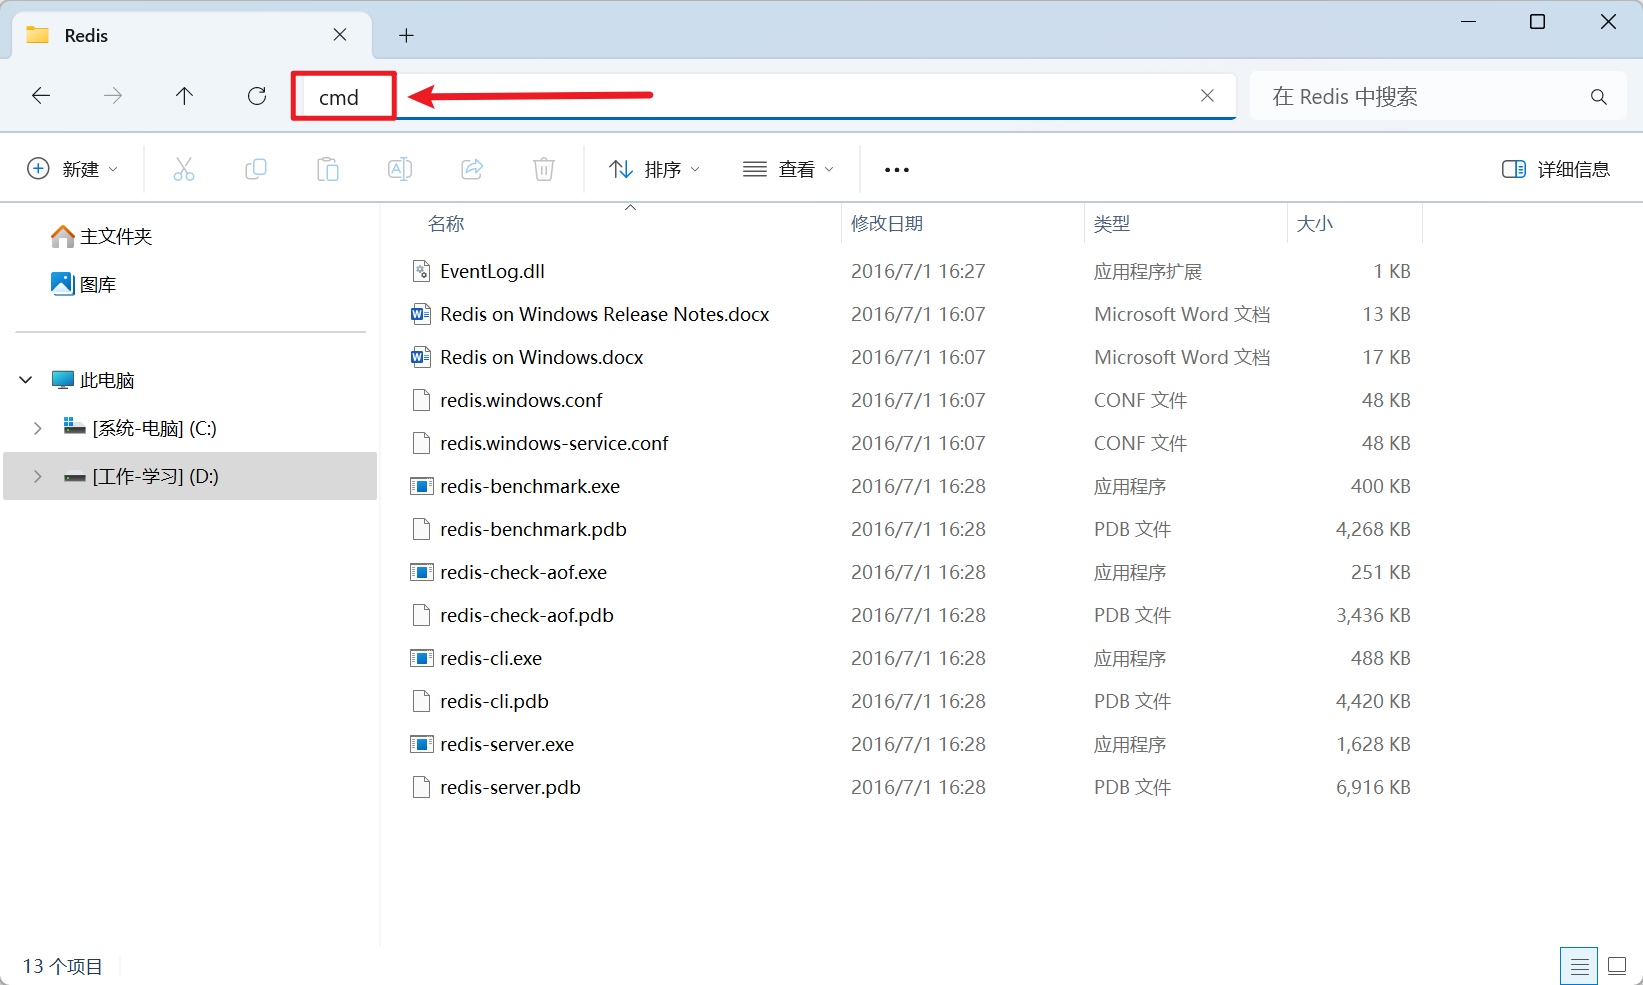
Task: Click the redis-benchmark.exe application icon
Action: (421, 486)
